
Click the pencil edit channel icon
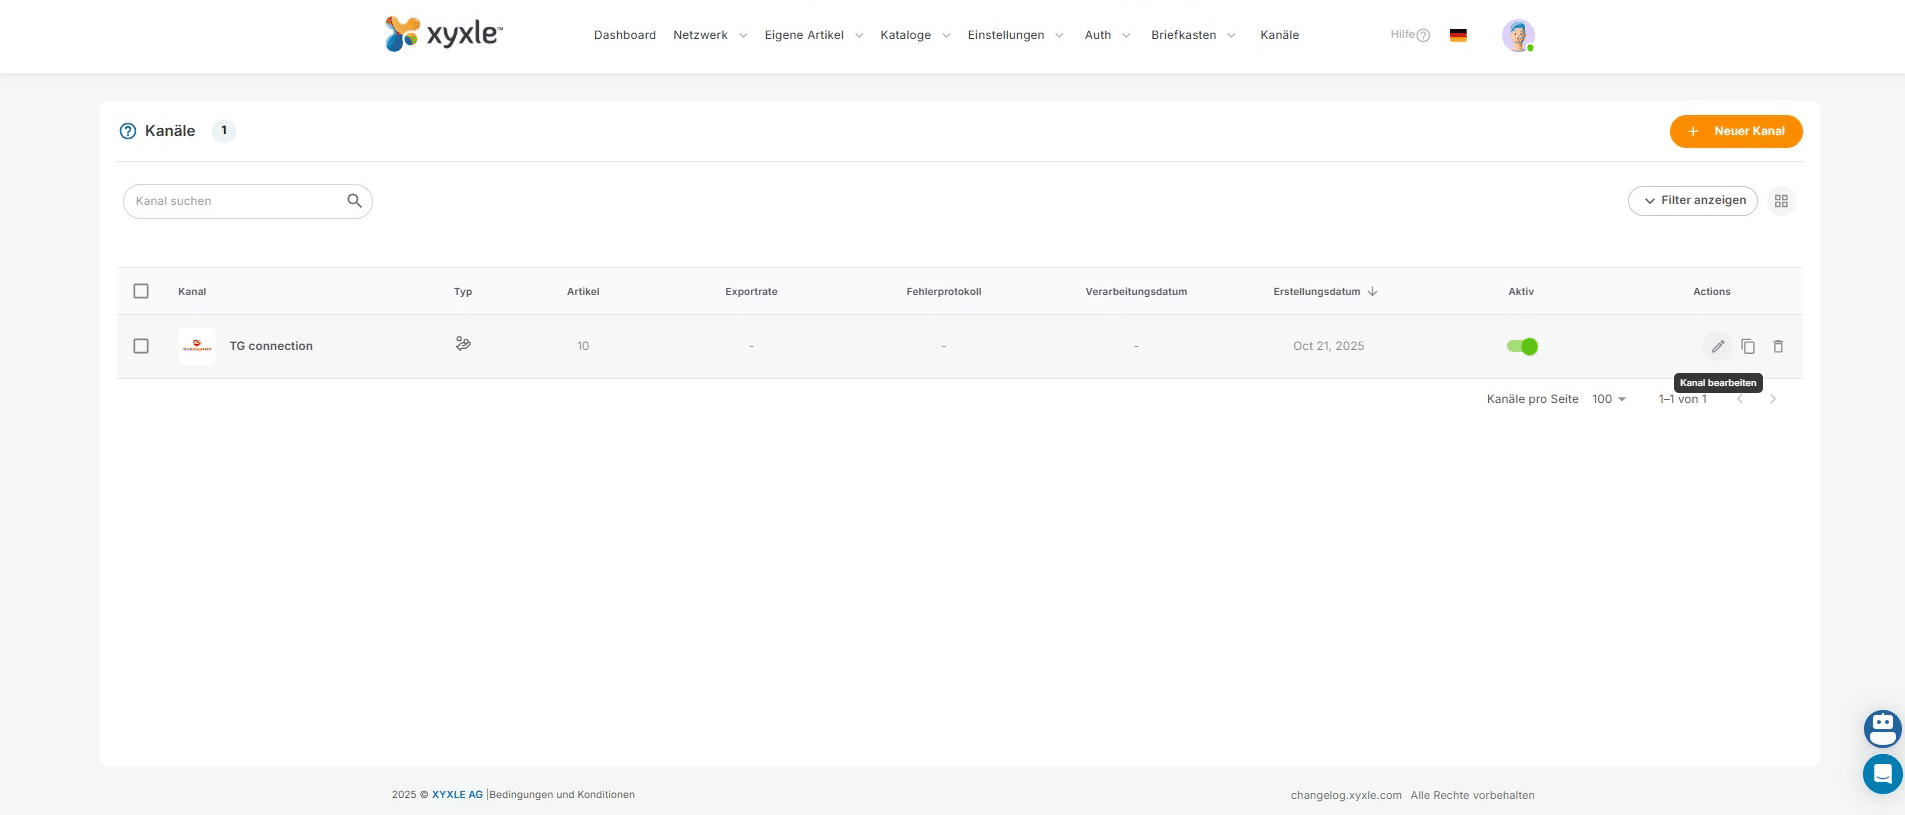[x=1717, y=346]
